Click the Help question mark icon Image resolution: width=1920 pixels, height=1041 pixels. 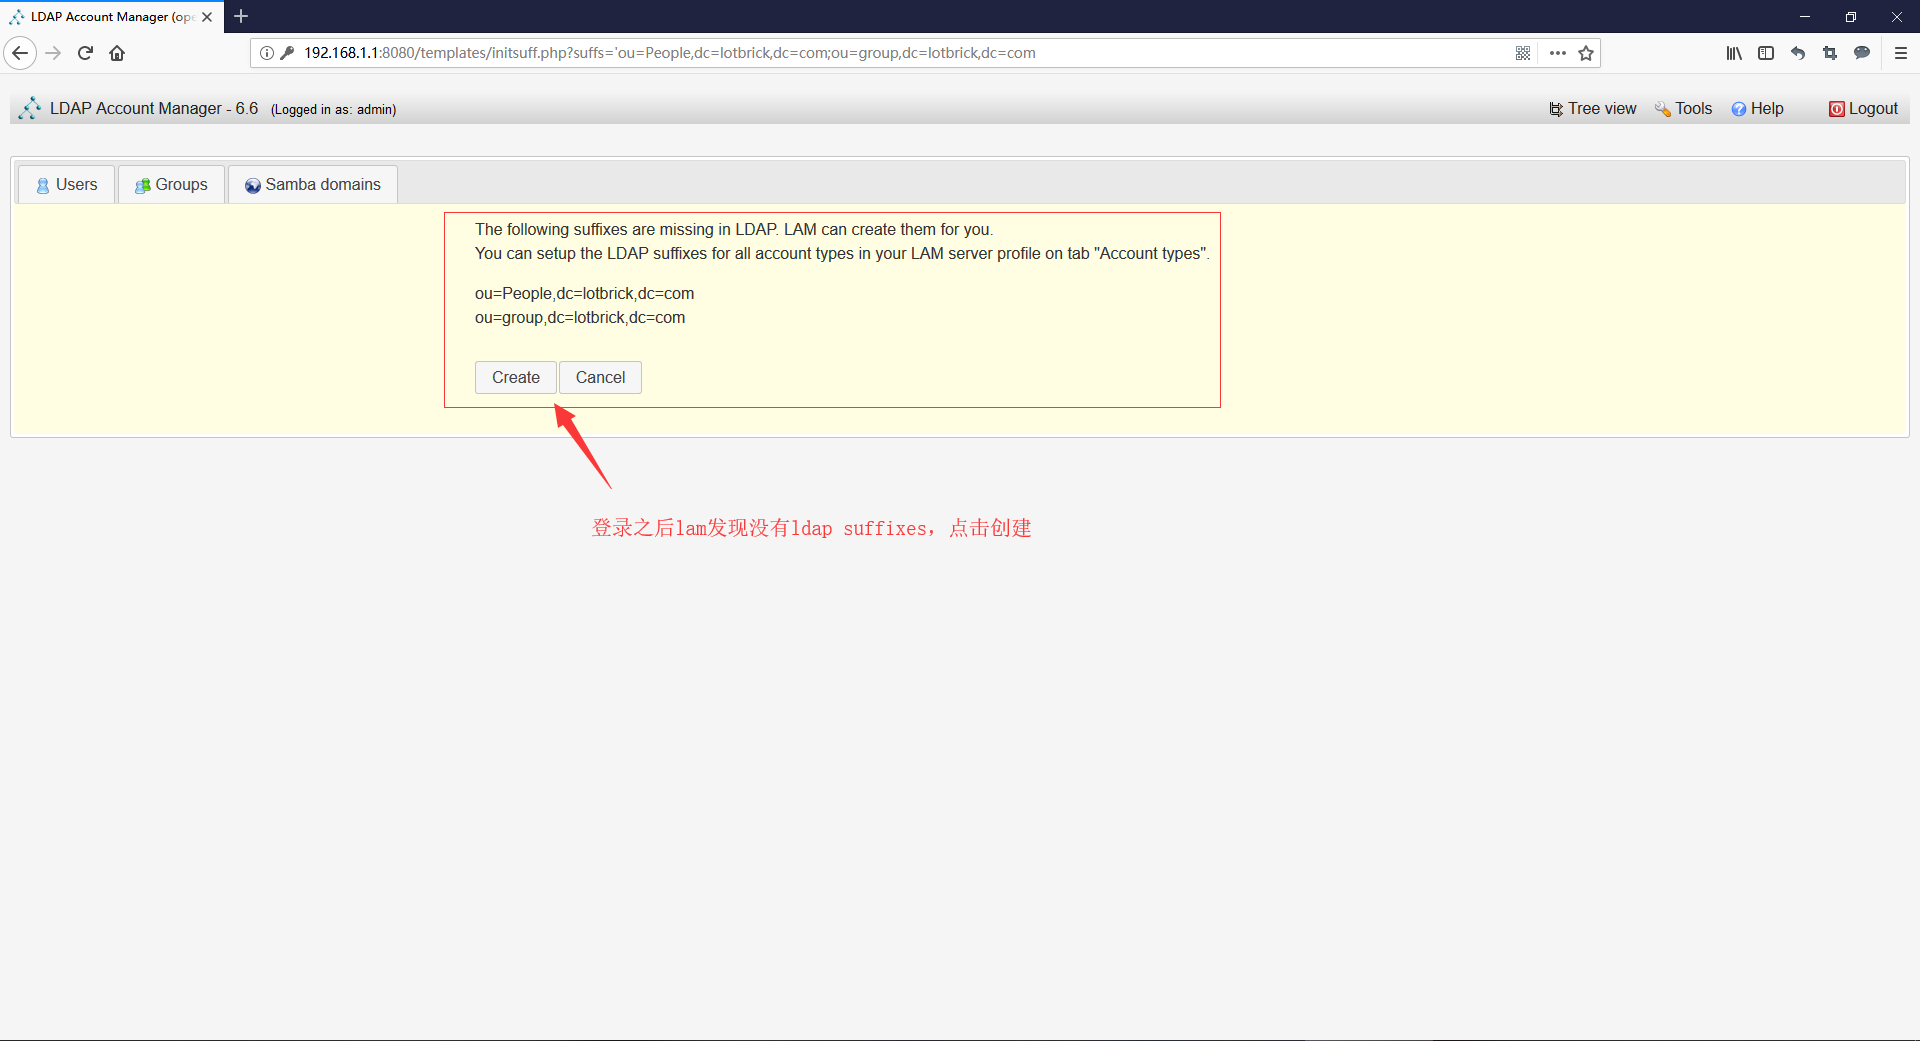click(1739, 109)
